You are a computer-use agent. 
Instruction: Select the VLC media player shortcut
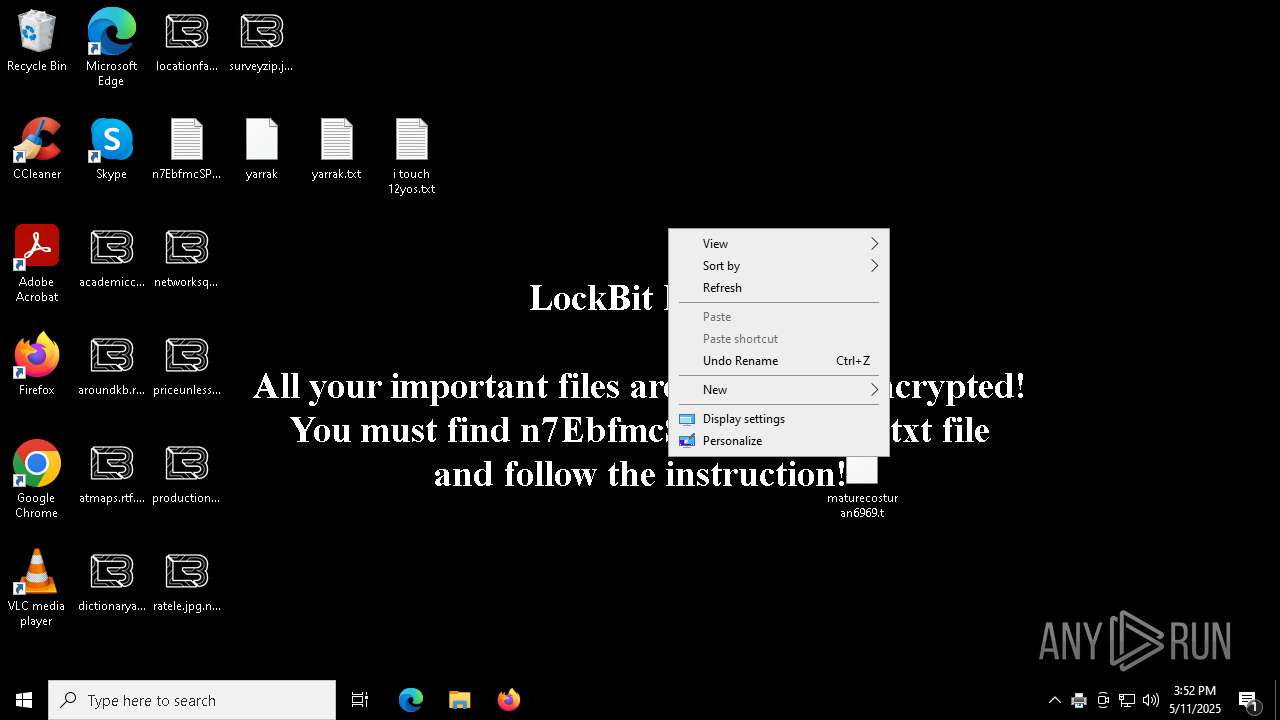pos(37,588)
